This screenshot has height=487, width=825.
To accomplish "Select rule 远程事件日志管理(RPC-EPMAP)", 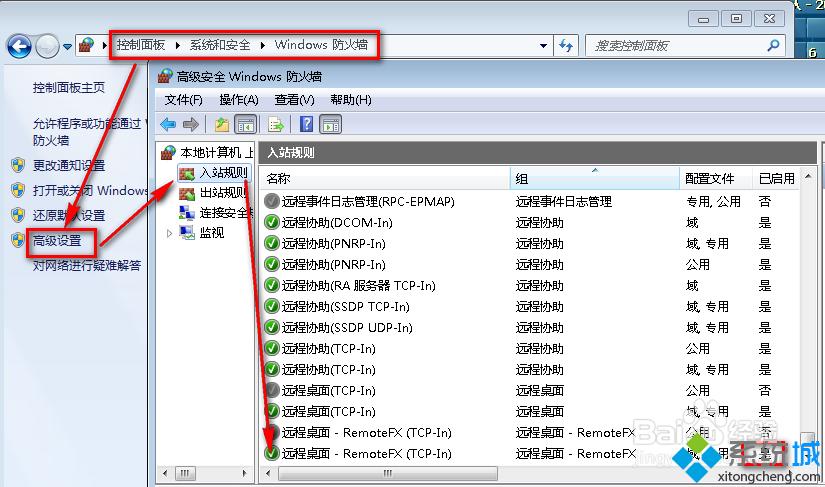I will coord(368,201).
